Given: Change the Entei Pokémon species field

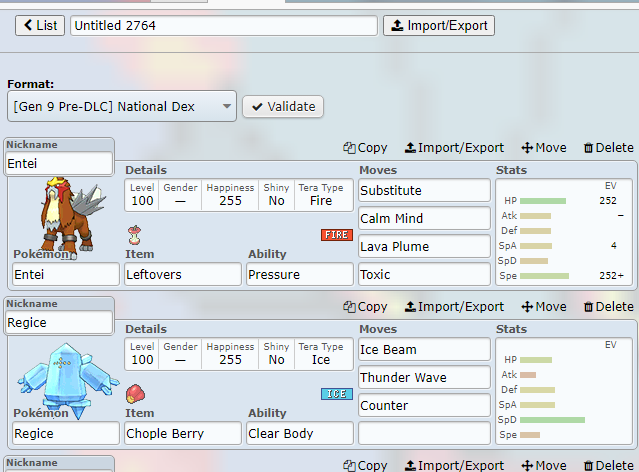Looking at the screenshot, I should coord(66,274).
